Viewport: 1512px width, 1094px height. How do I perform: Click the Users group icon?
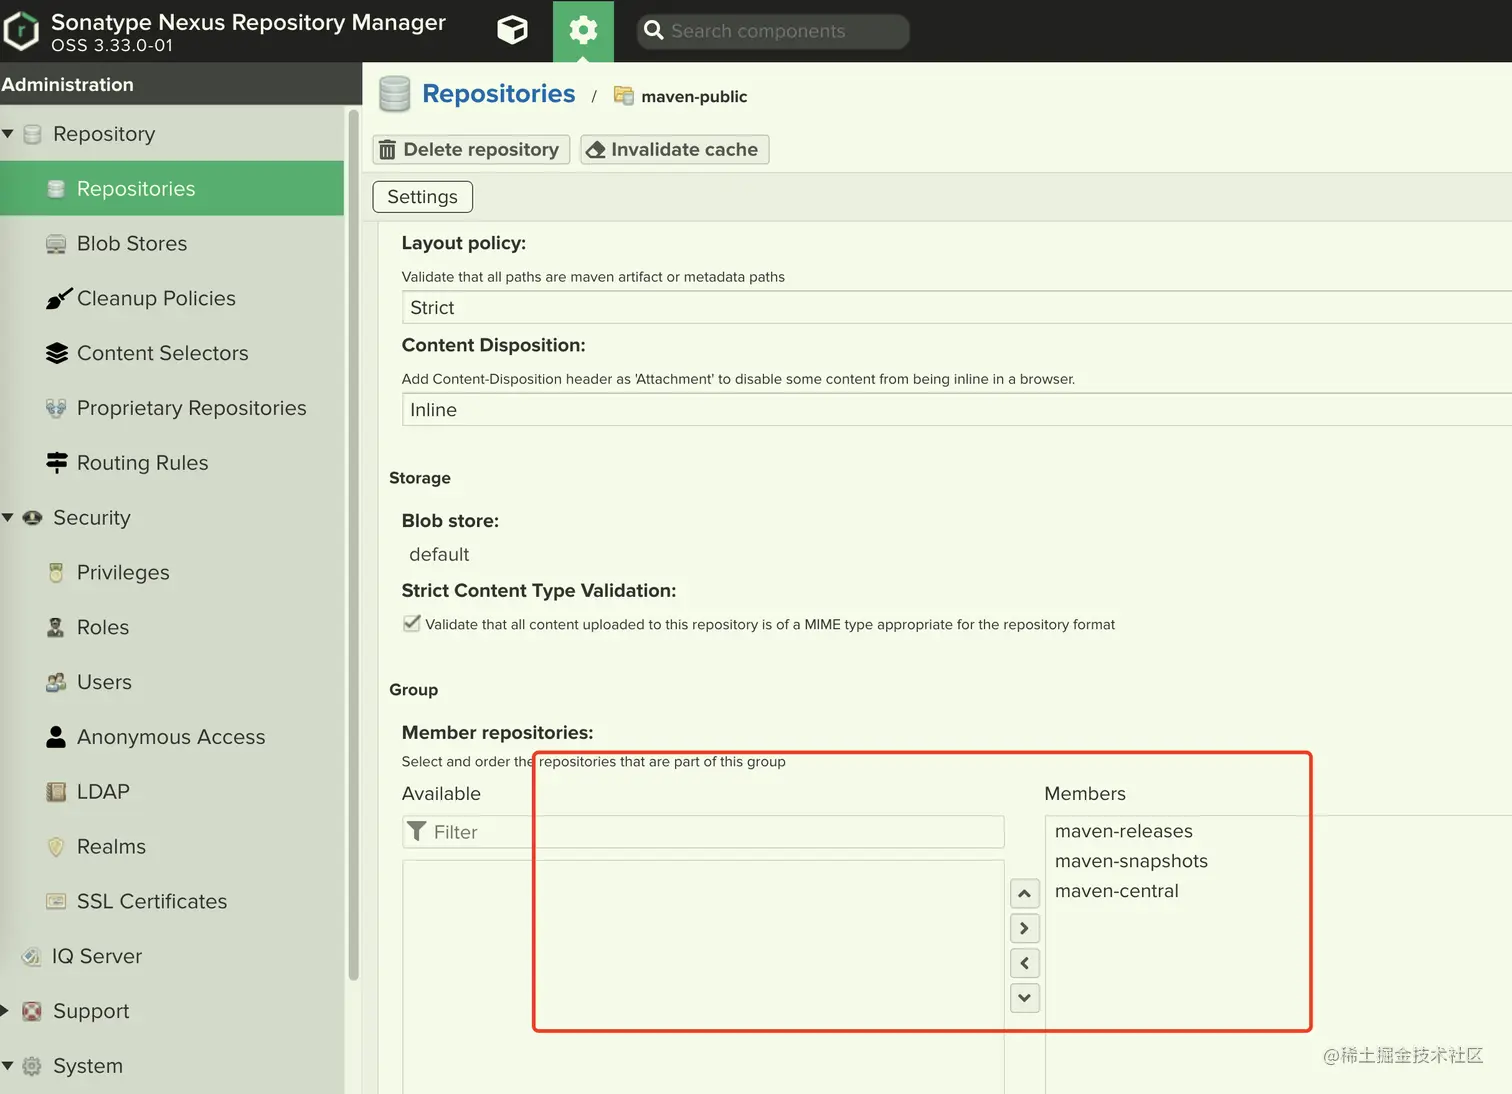(x=56, y=682)
